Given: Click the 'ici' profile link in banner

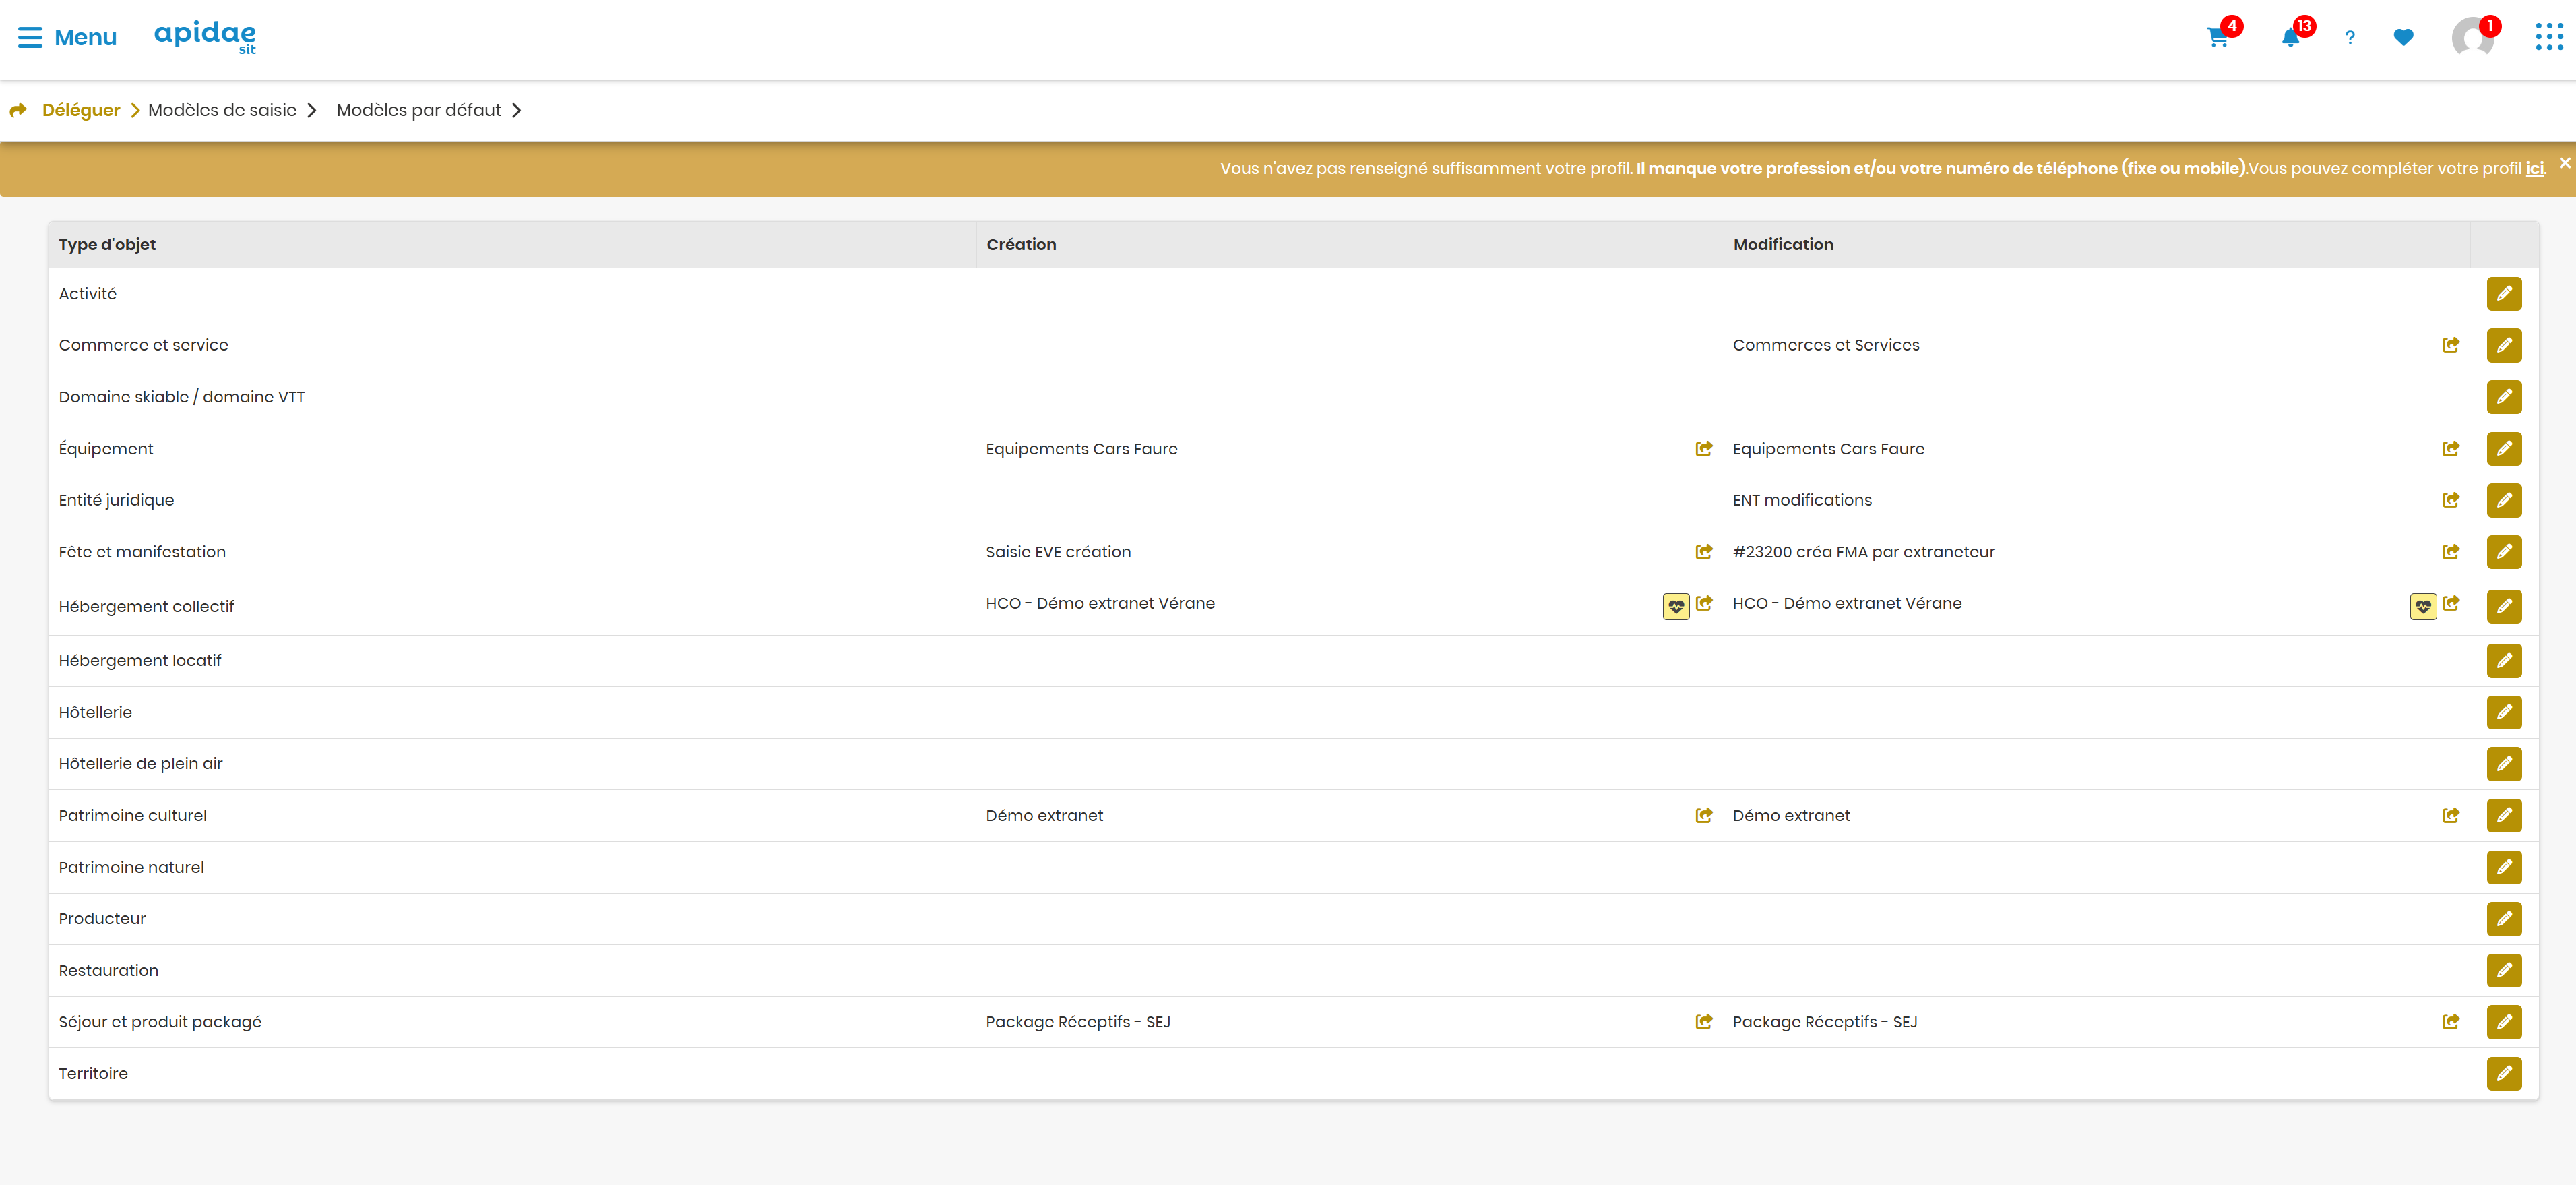Looking at the screenshot, I should click(2534, 168).
